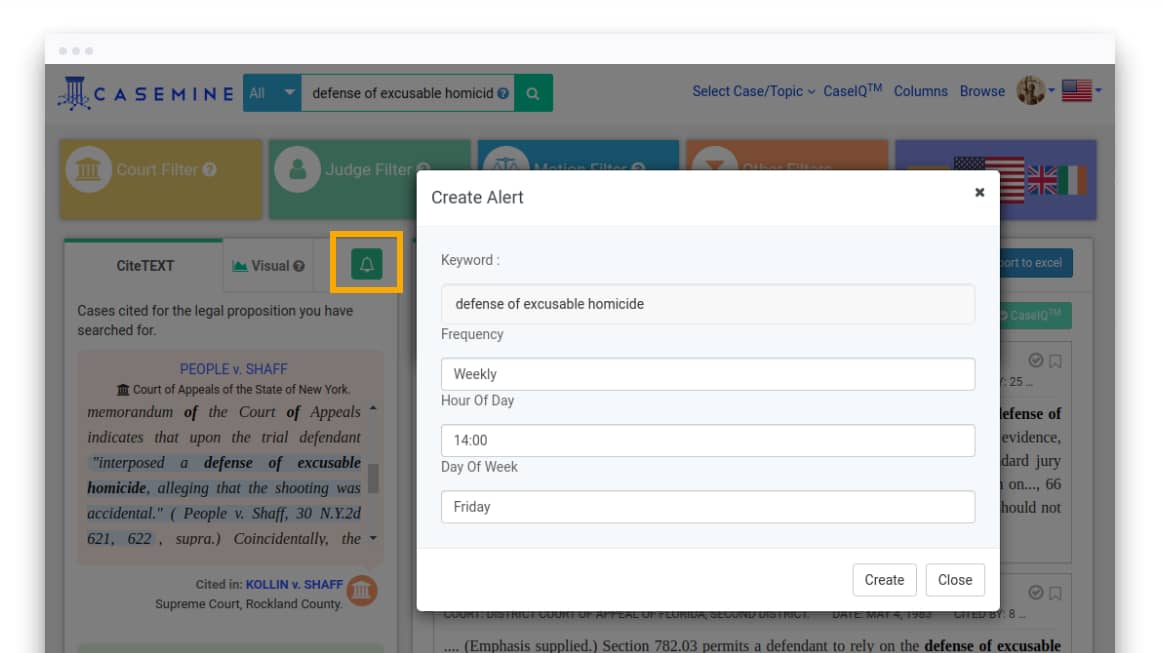Image resolution: width=1162 pixels, height=653 pixels.
Task: Click the citation text scrollbar handle
Action: tap(373, 478)
